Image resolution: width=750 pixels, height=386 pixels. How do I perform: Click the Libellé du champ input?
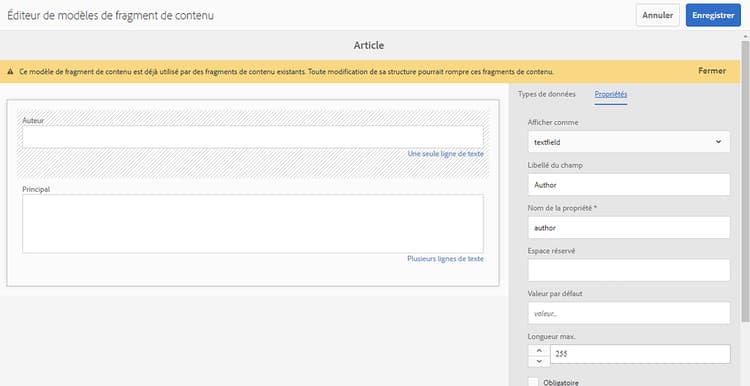click(629, 185)
